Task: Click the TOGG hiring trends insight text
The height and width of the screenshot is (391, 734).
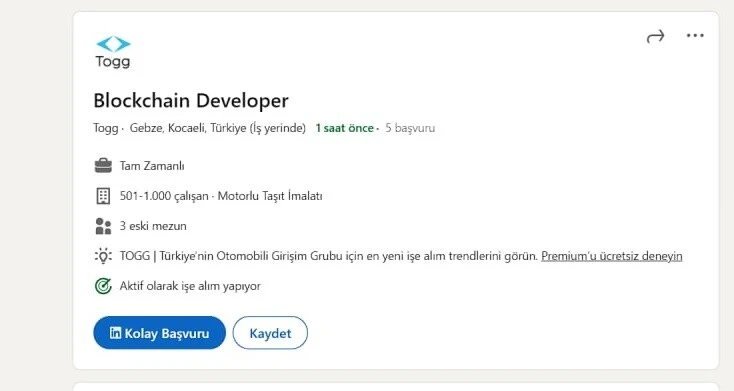Action: coord(329,256)
